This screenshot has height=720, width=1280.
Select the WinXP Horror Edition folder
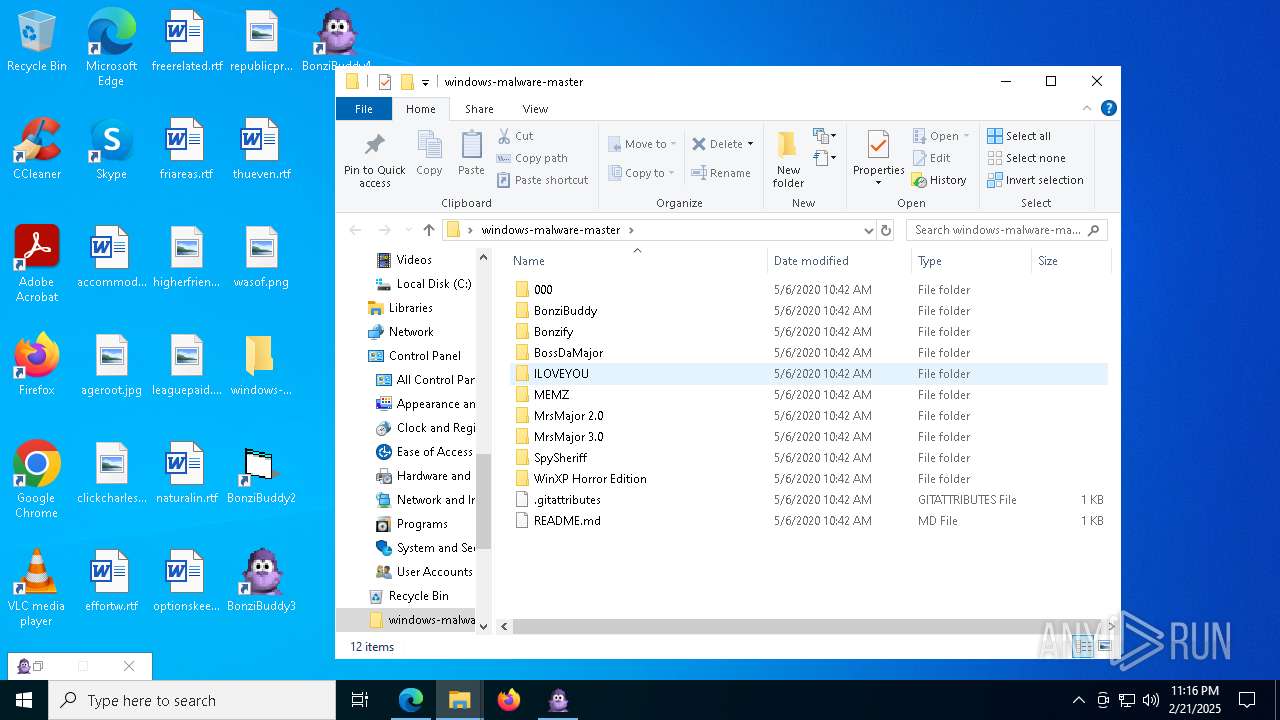coord(590,478)
